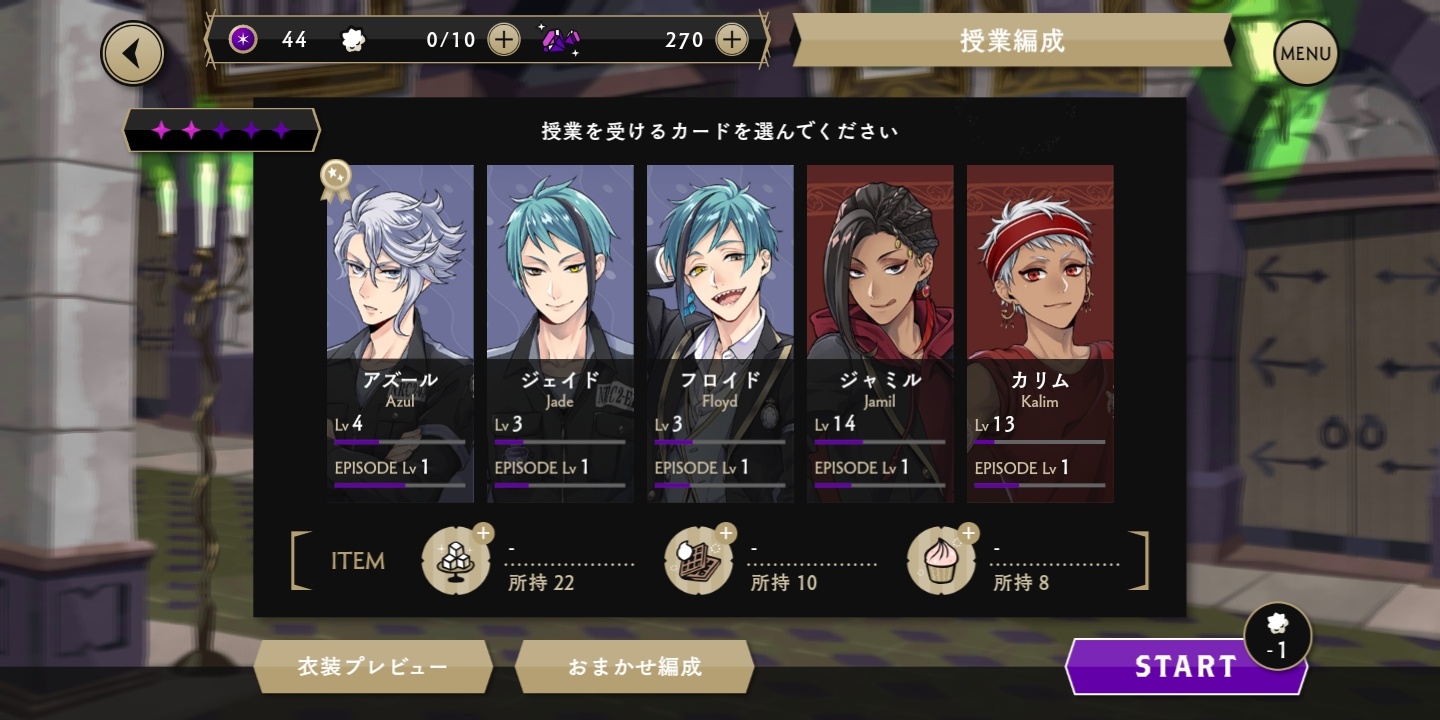Select the Jade card

tap(560, 334)
